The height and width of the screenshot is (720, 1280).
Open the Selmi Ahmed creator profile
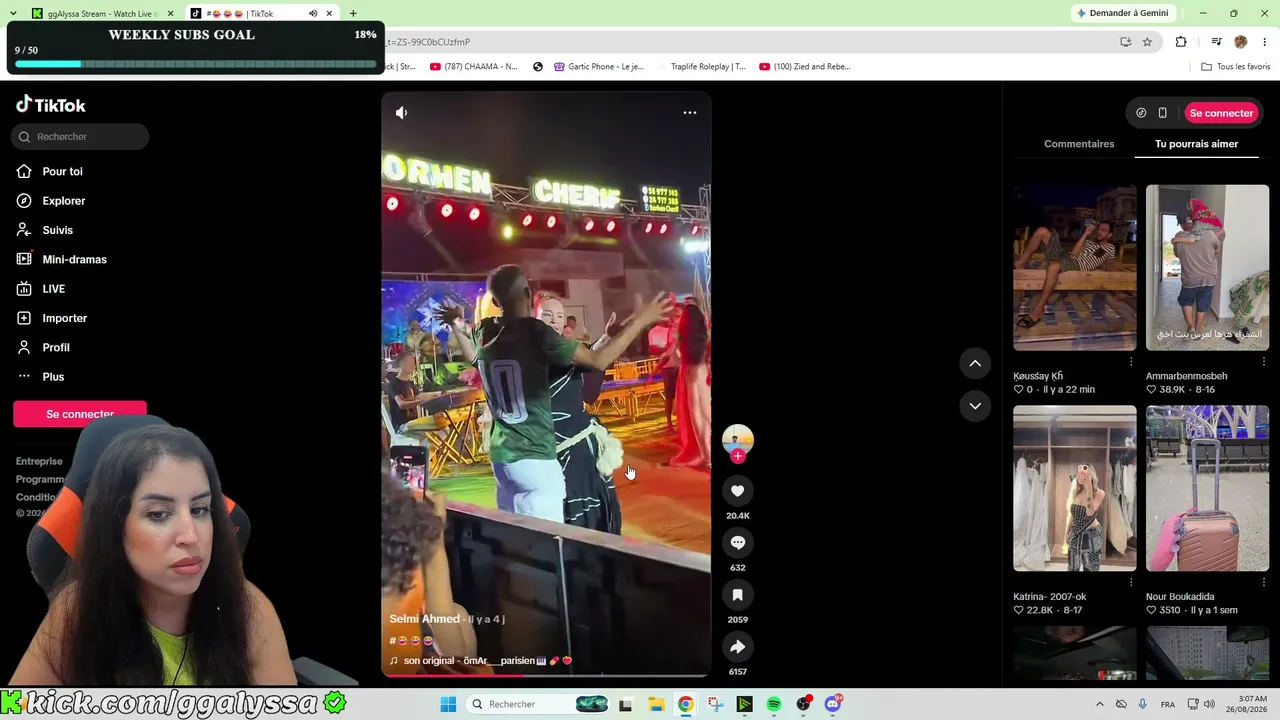[x=425, y=619]
